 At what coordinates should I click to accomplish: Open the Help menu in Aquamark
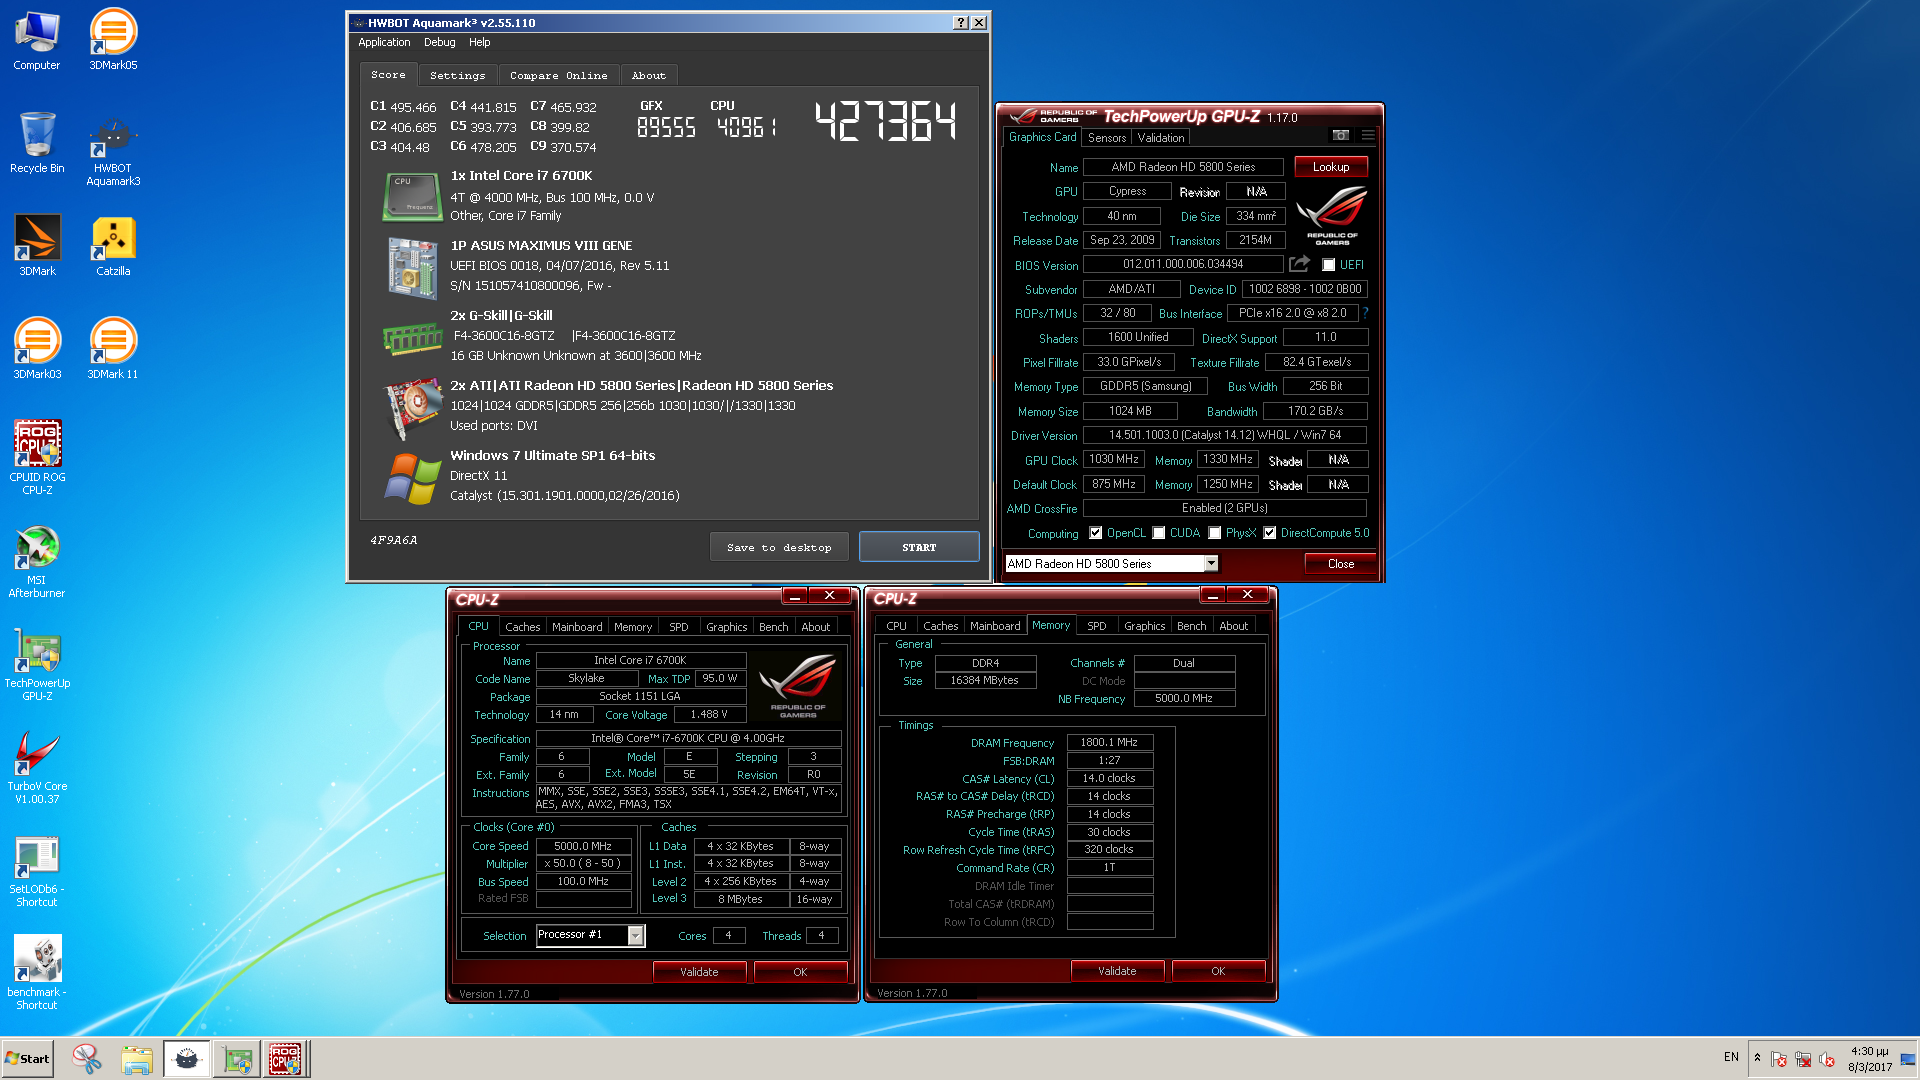click(x=479, y=42)
